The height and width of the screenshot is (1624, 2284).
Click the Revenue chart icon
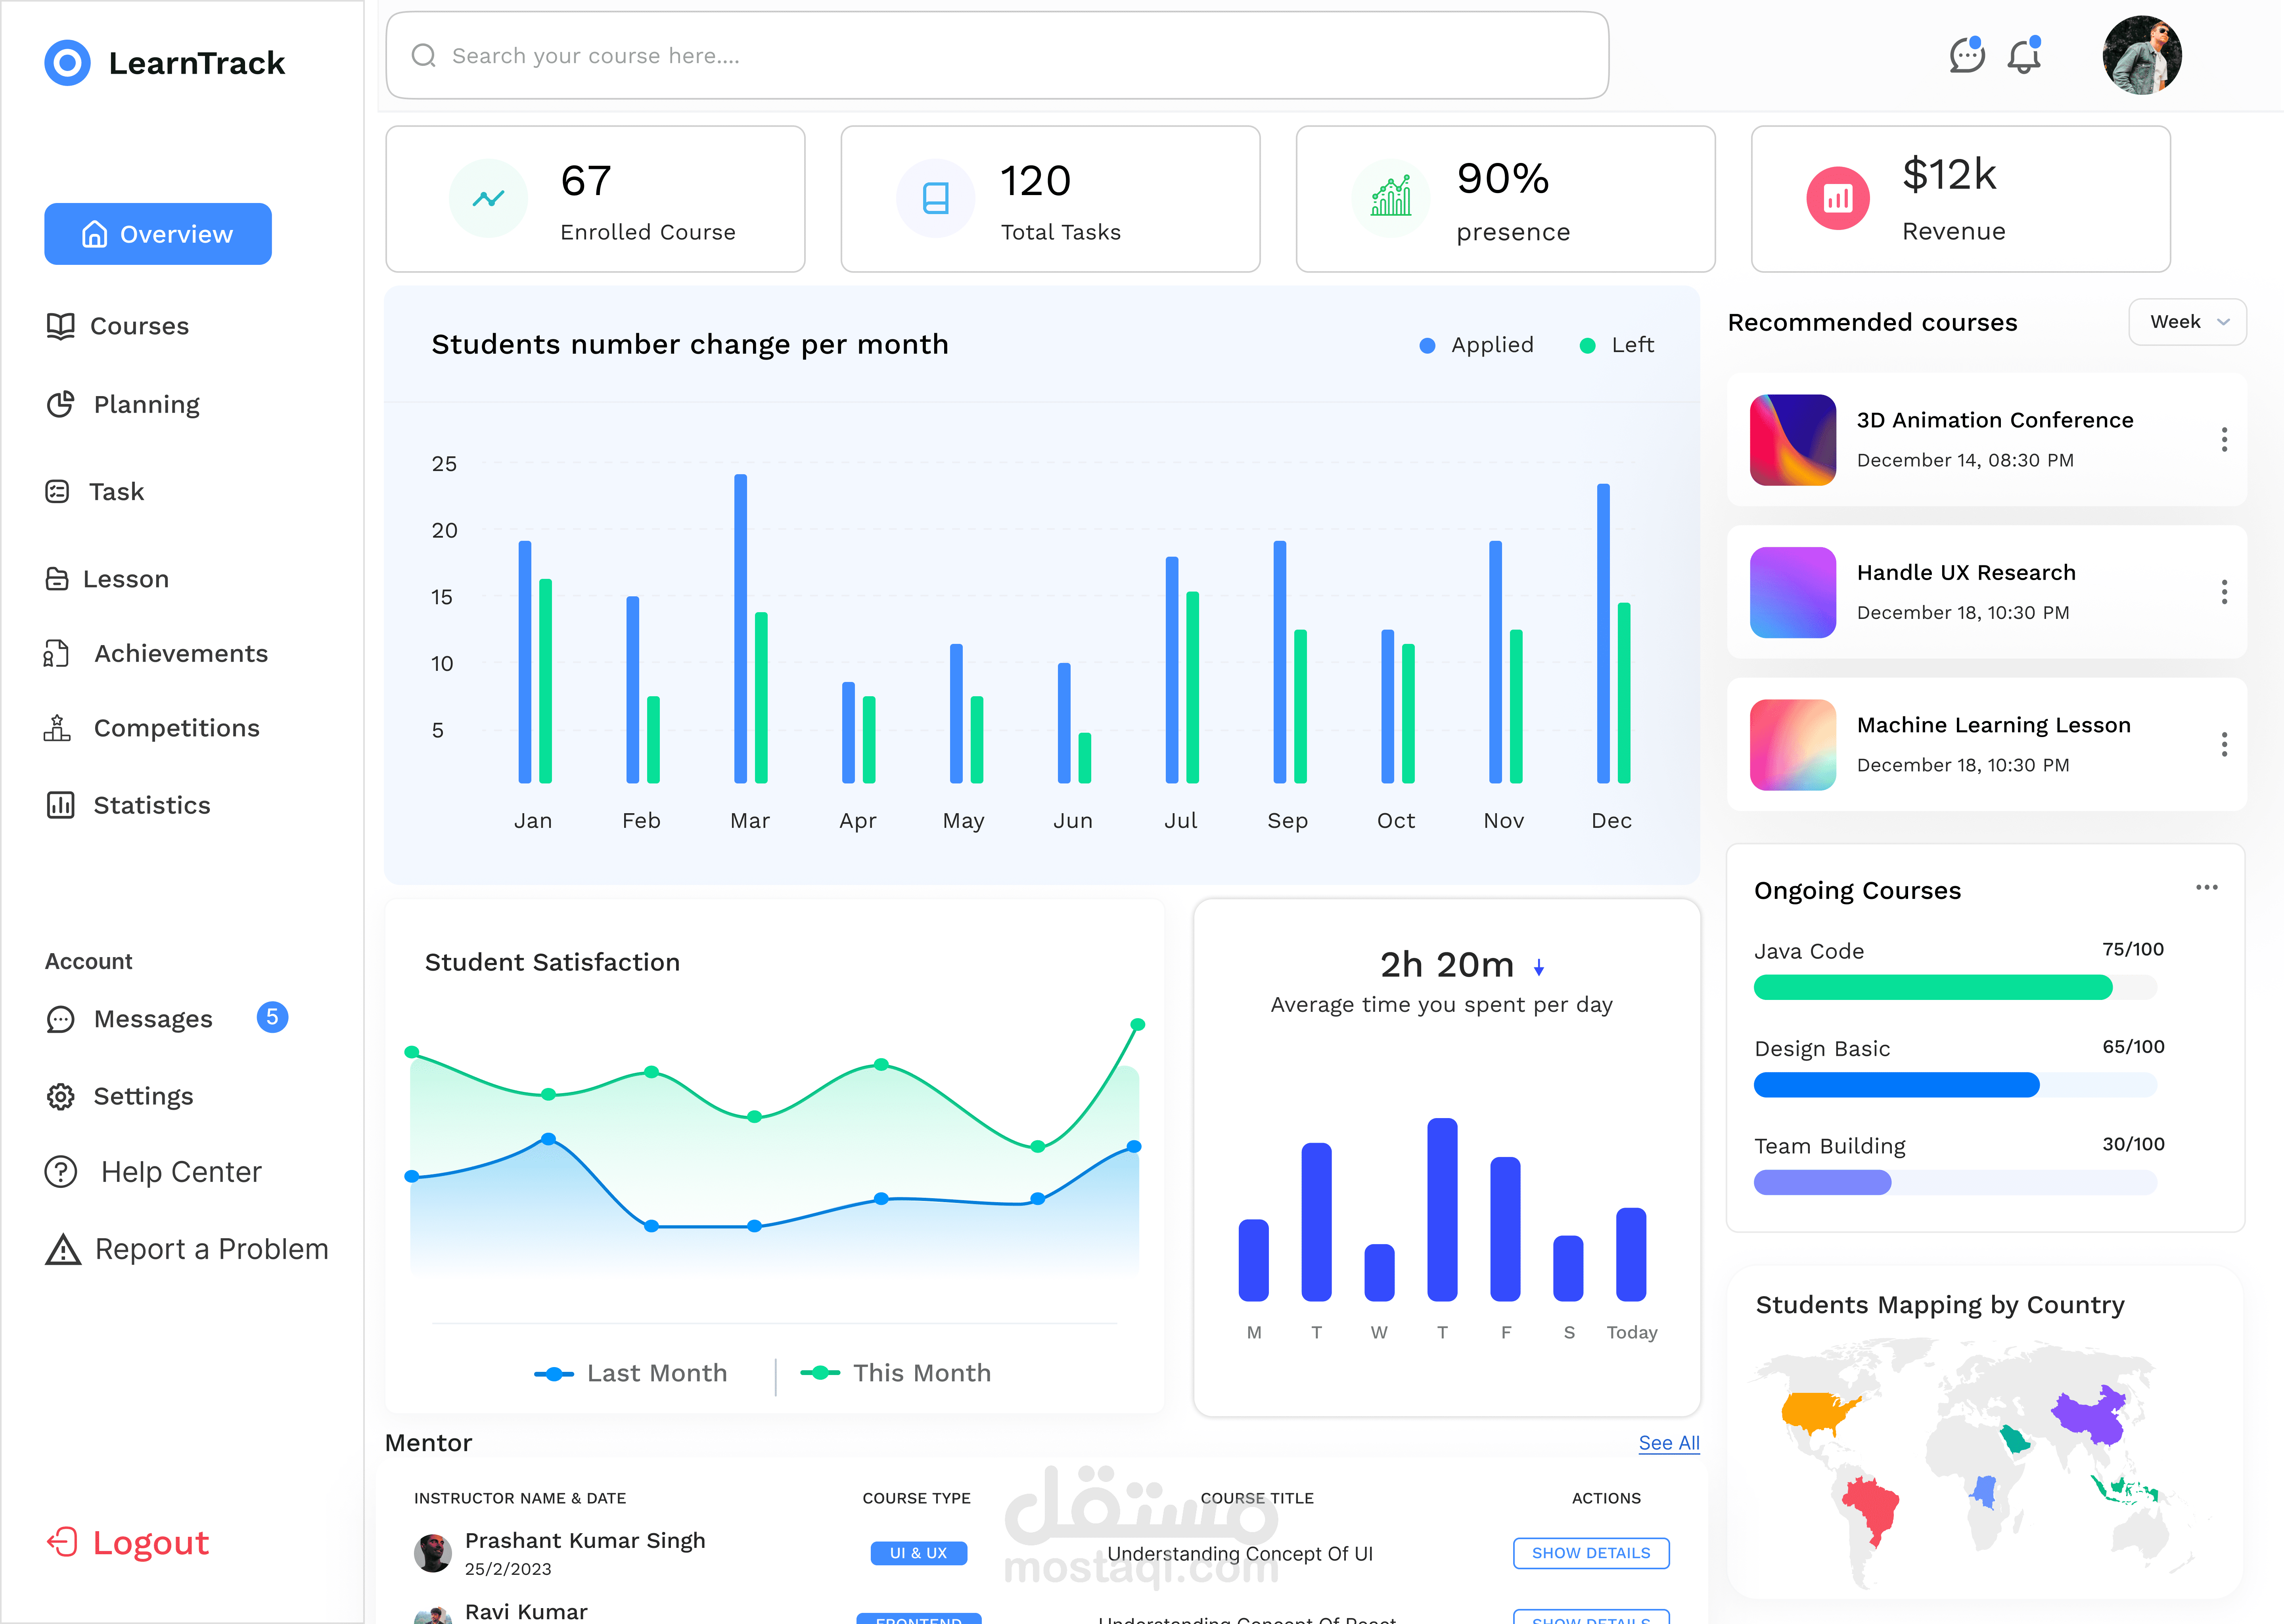click(x=1837, y=198)
